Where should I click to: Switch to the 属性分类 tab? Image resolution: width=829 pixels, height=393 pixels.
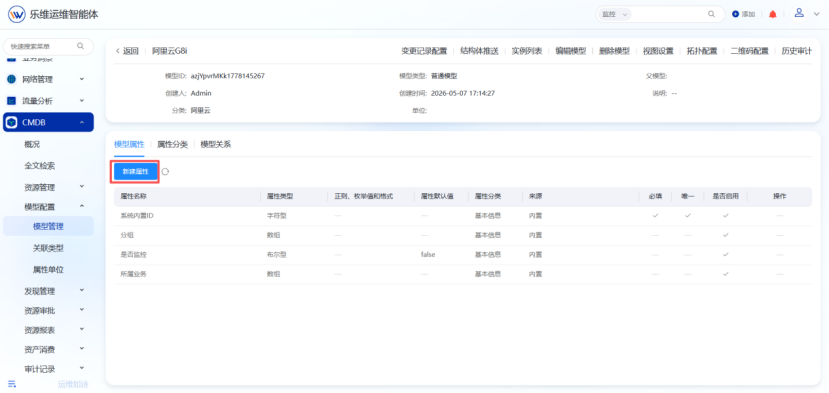[x=172, y=144]
